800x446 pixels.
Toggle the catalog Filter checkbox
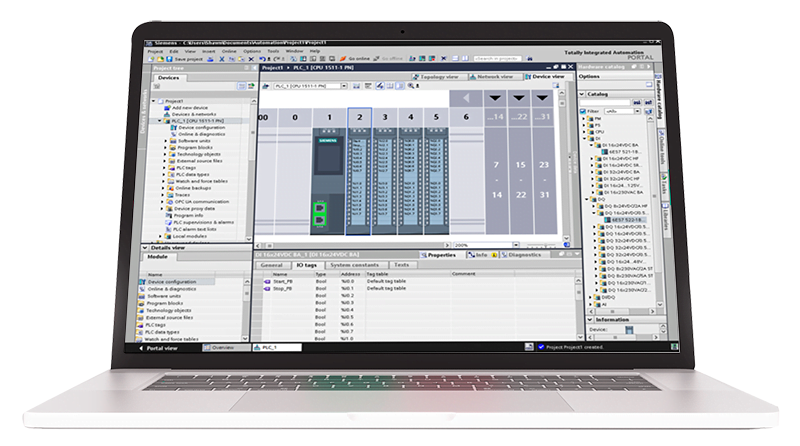(x=583, y=112)
